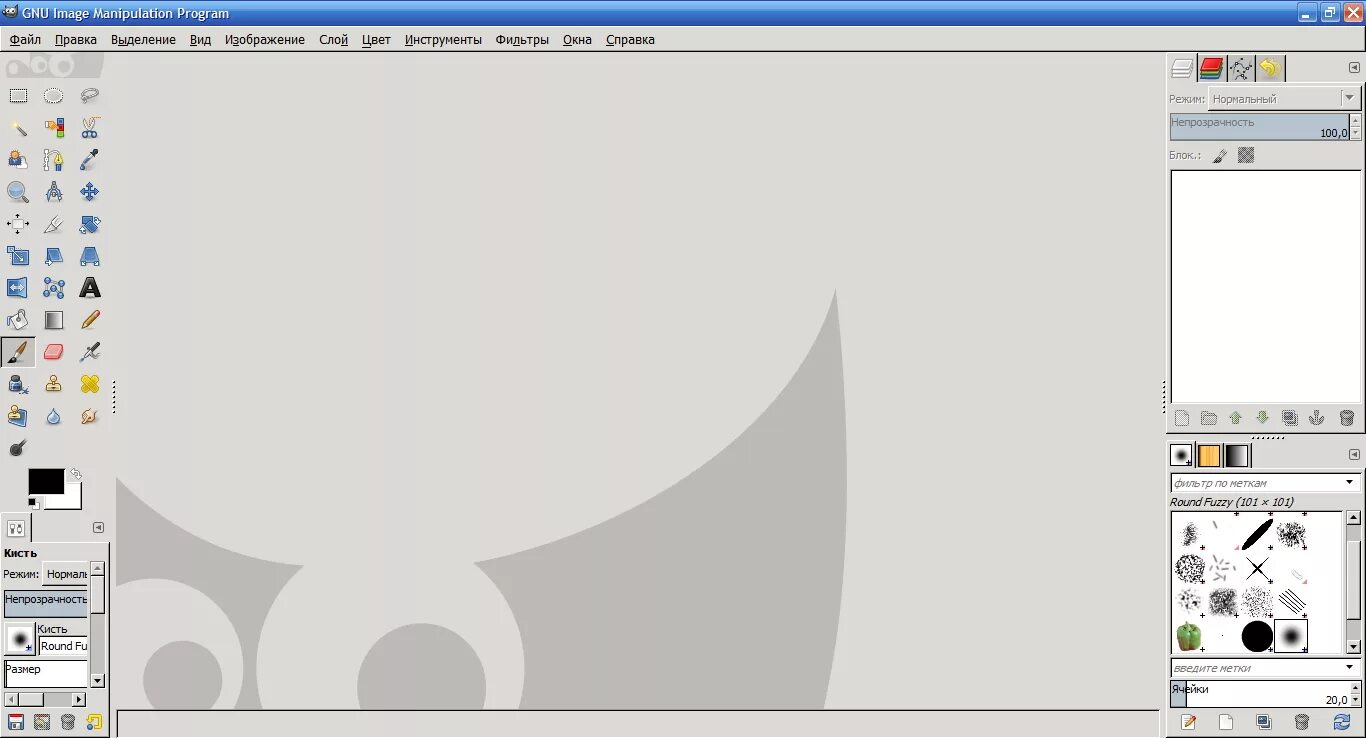Select the Scale tool
The image size is (1366, 738).
point(18,256)
